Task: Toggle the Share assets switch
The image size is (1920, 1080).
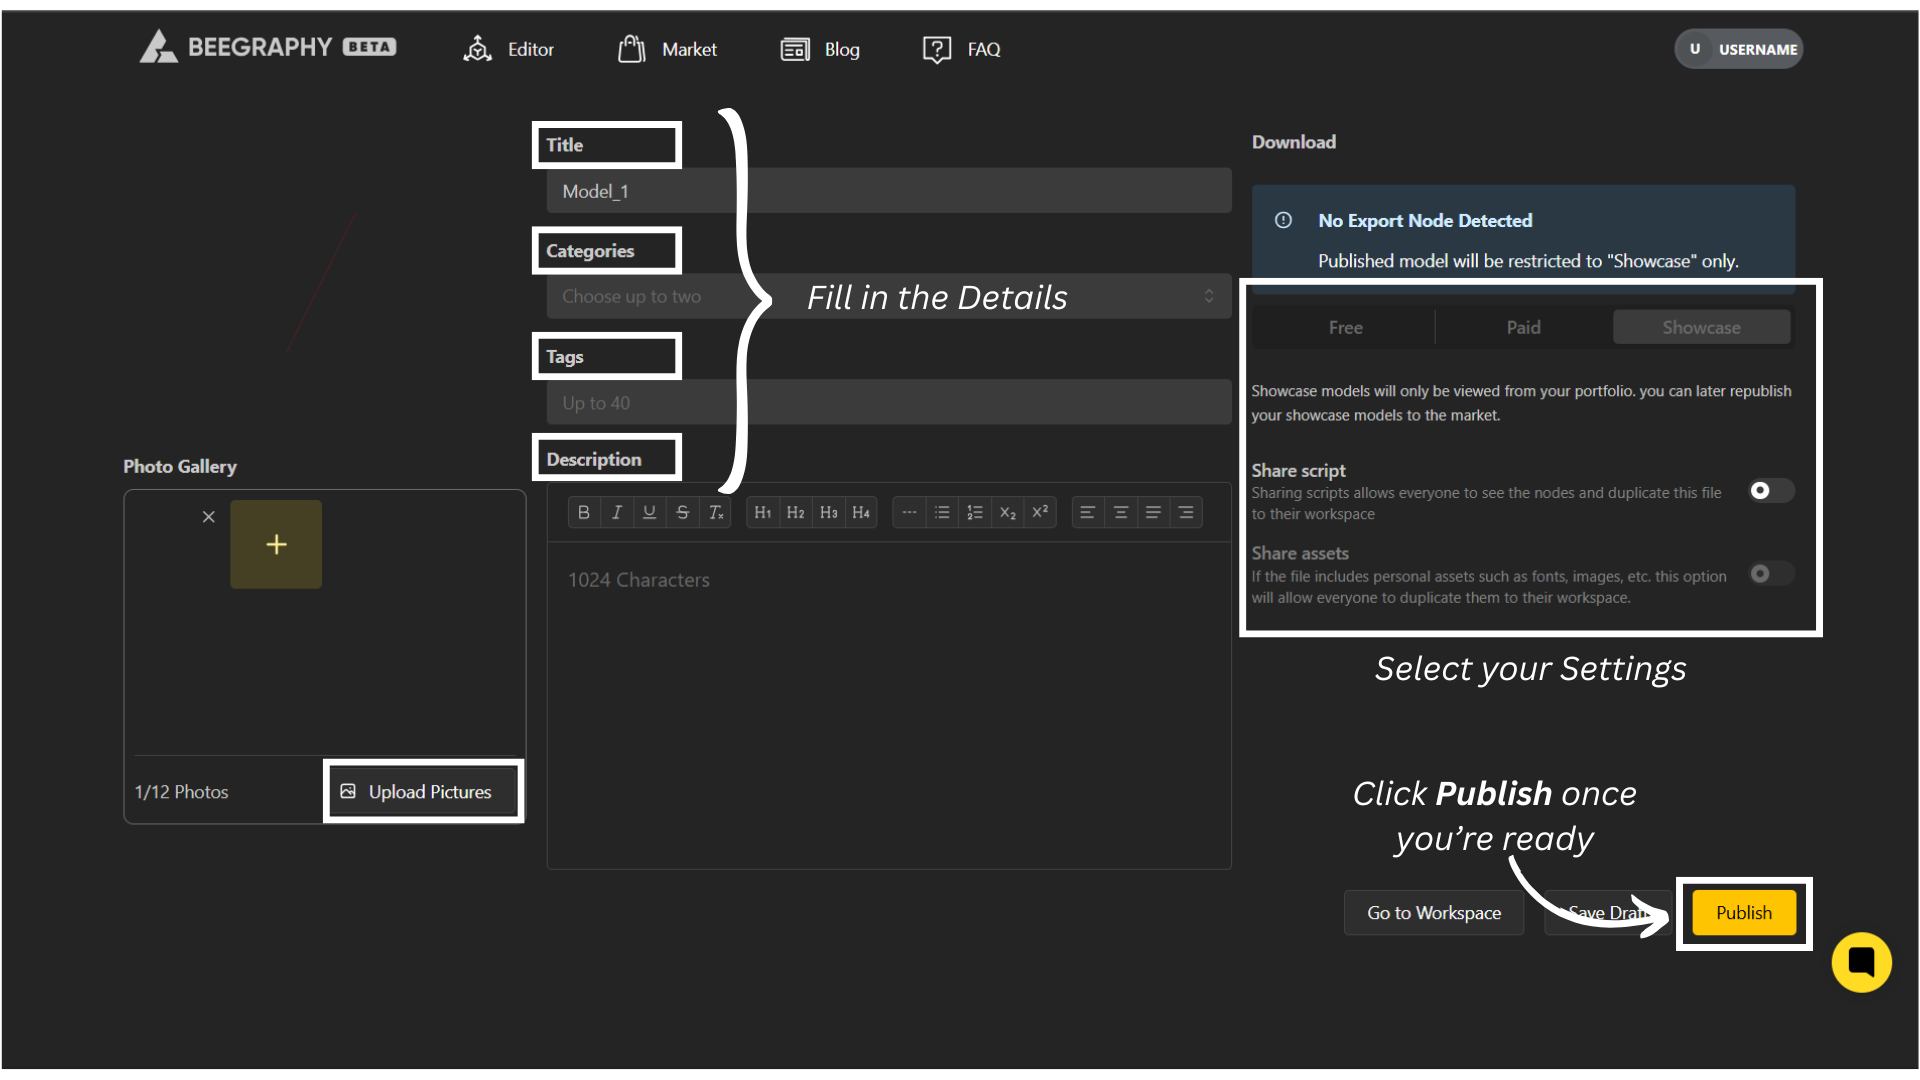Action: coord(1770,574)
